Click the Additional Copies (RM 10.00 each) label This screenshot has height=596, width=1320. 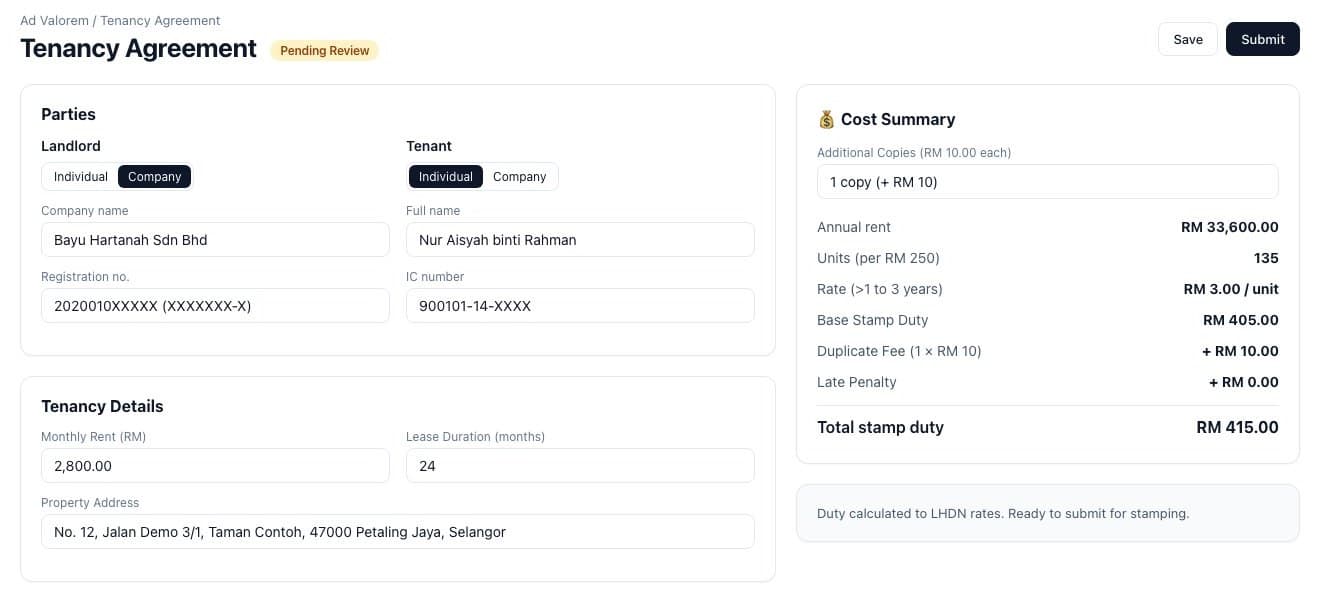[914, 153]
